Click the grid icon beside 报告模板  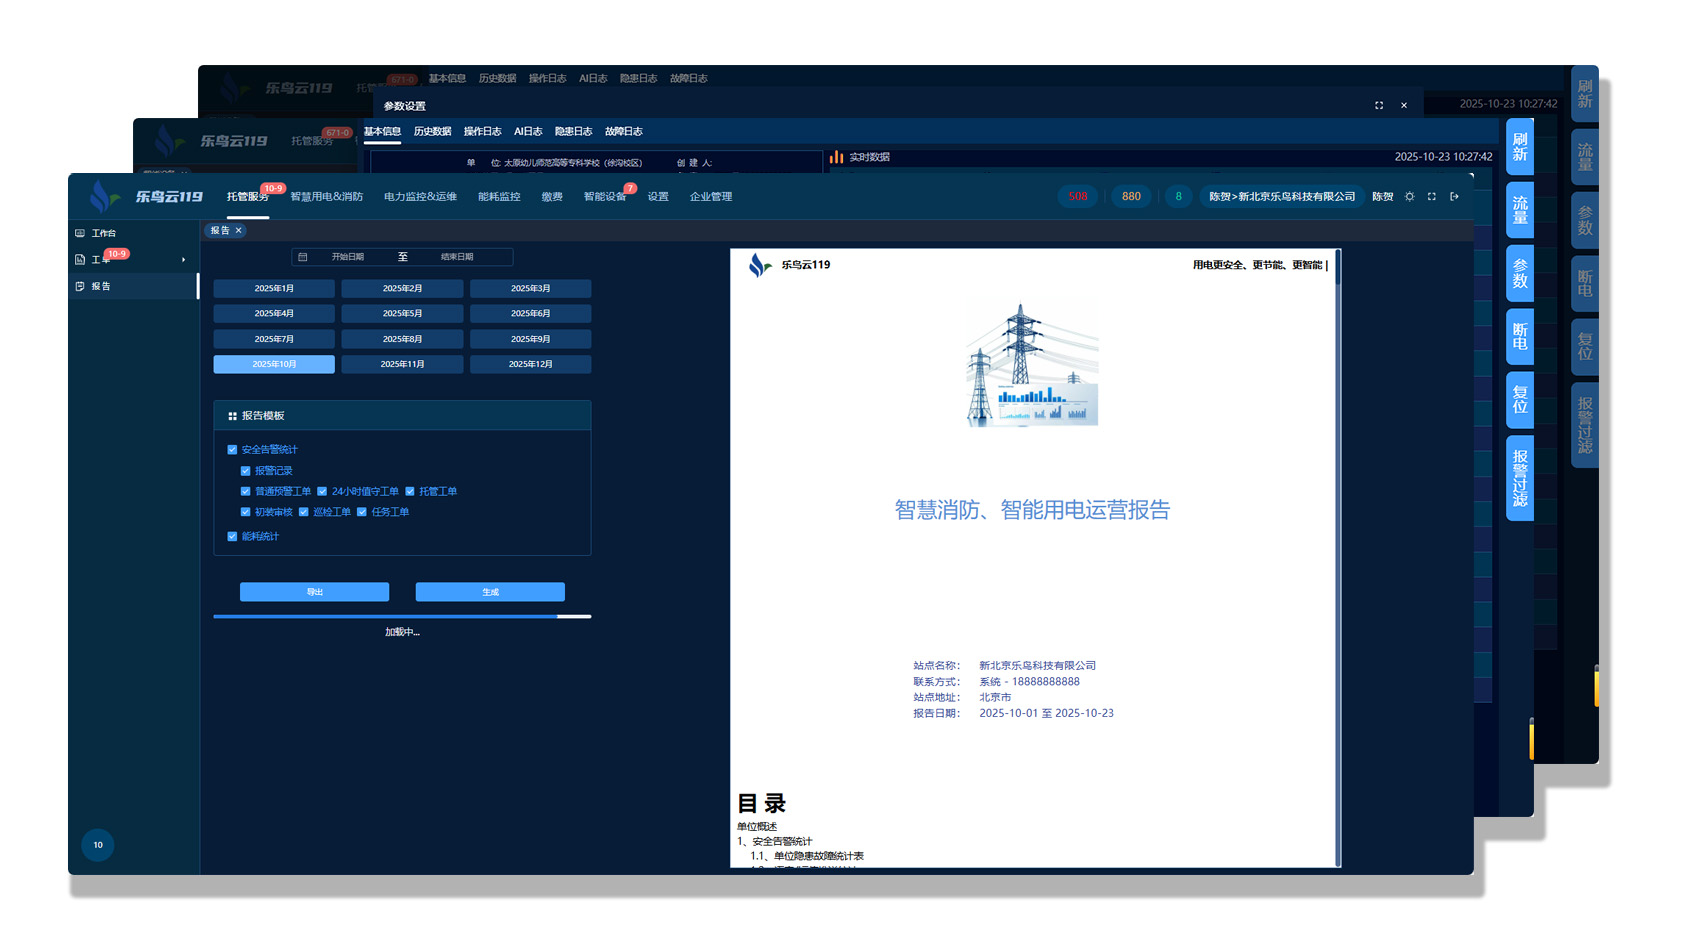coord(232,416)
